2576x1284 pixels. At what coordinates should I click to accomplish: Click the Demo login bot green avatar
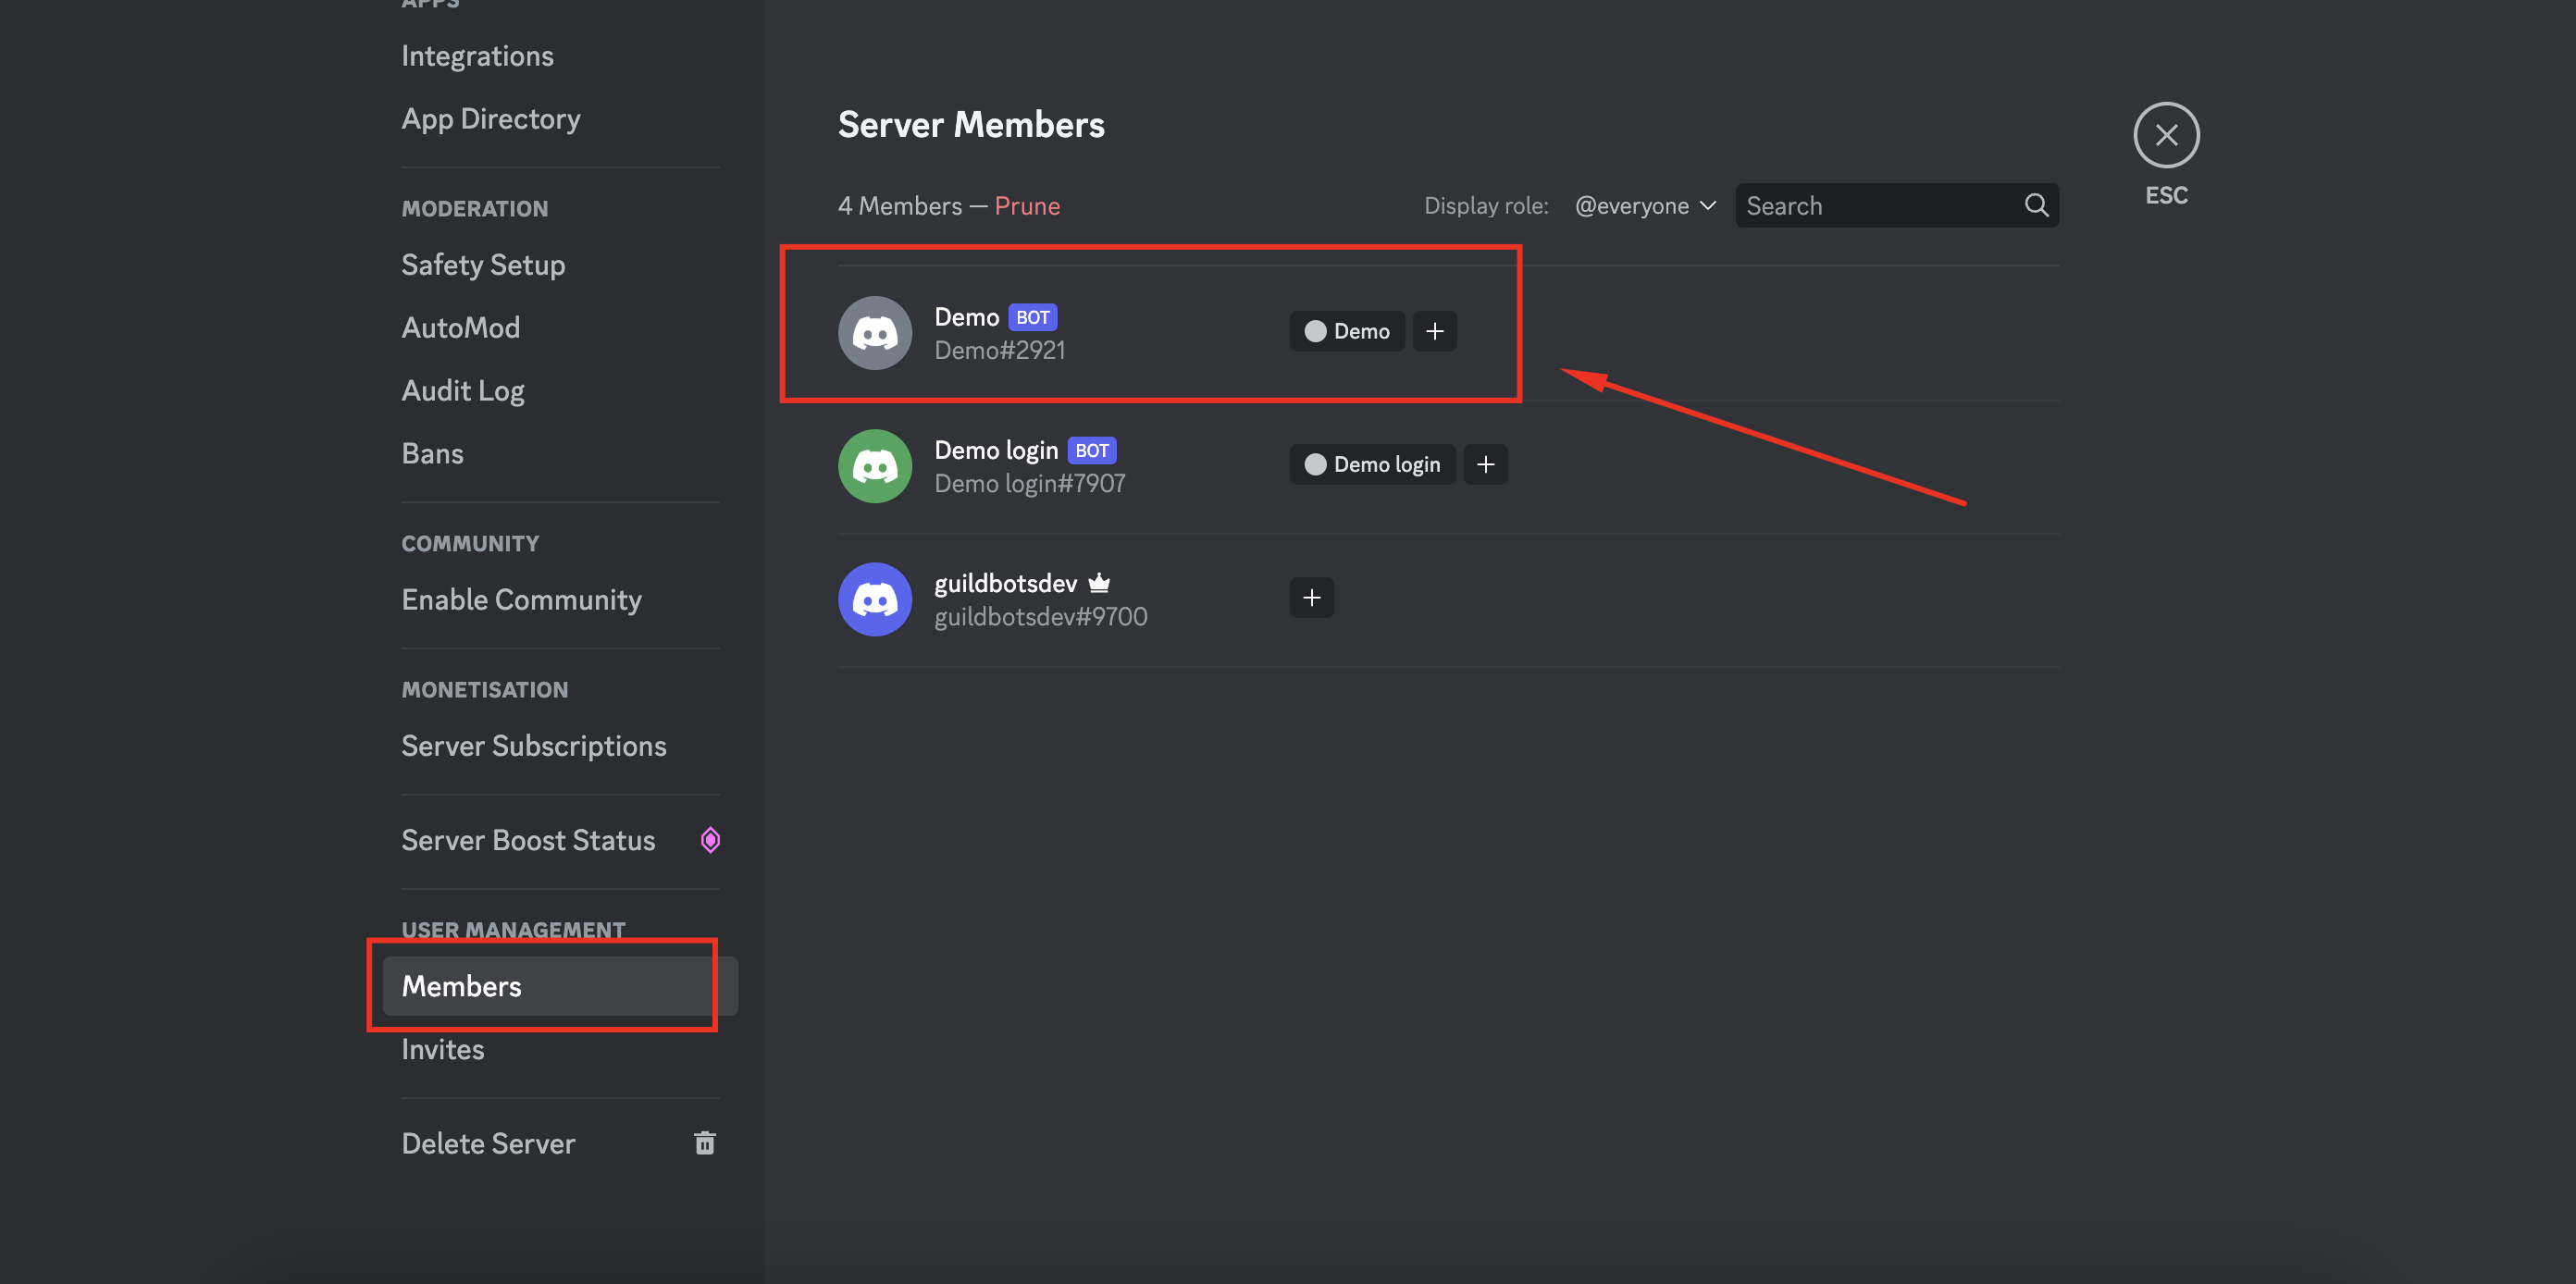[875, 465]
